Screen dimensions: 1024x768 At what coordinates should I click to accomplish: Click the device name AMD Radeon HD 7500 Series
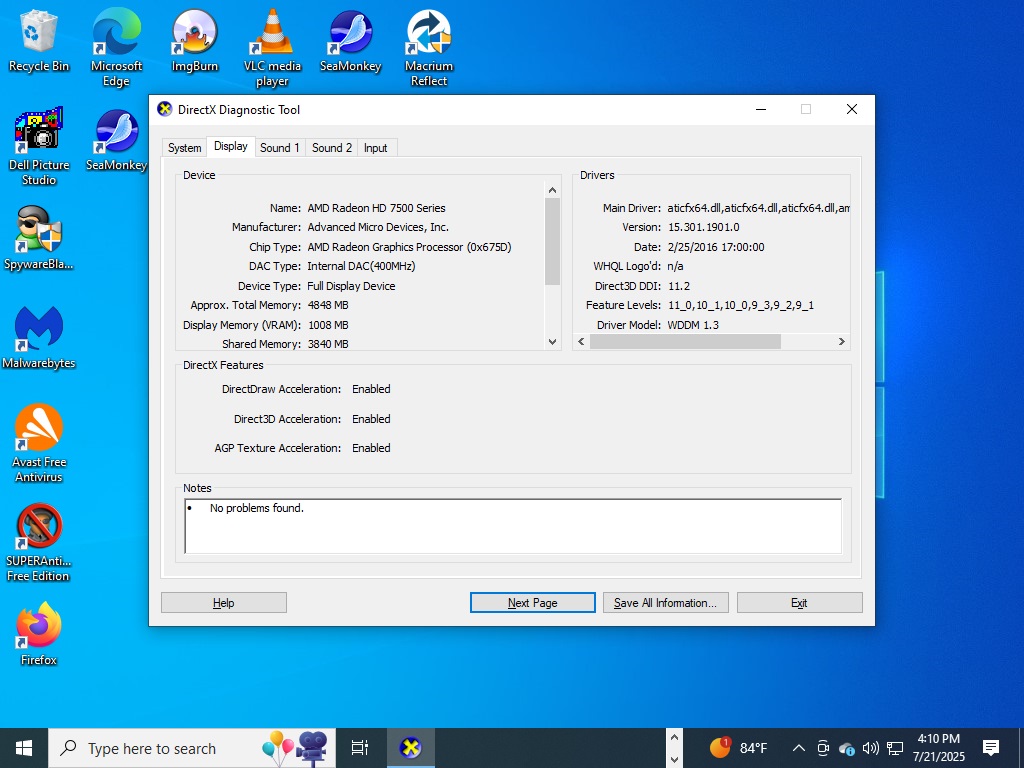click(x=376, y=208)
